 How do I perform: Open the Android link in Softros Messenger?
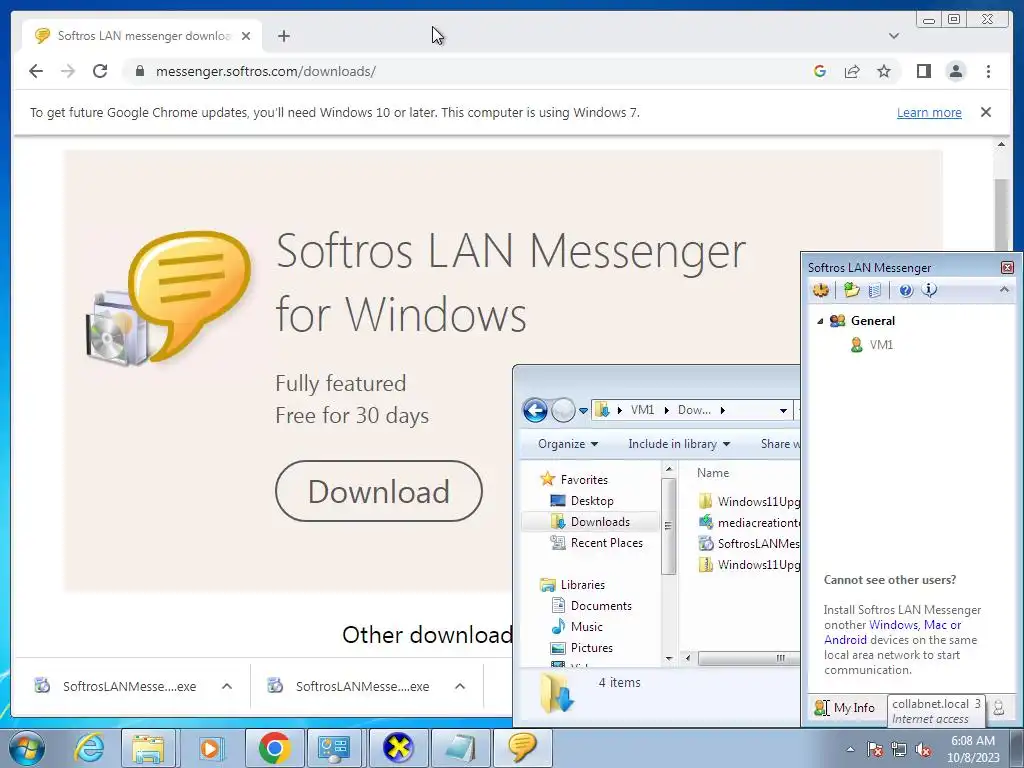click(845, 640)
